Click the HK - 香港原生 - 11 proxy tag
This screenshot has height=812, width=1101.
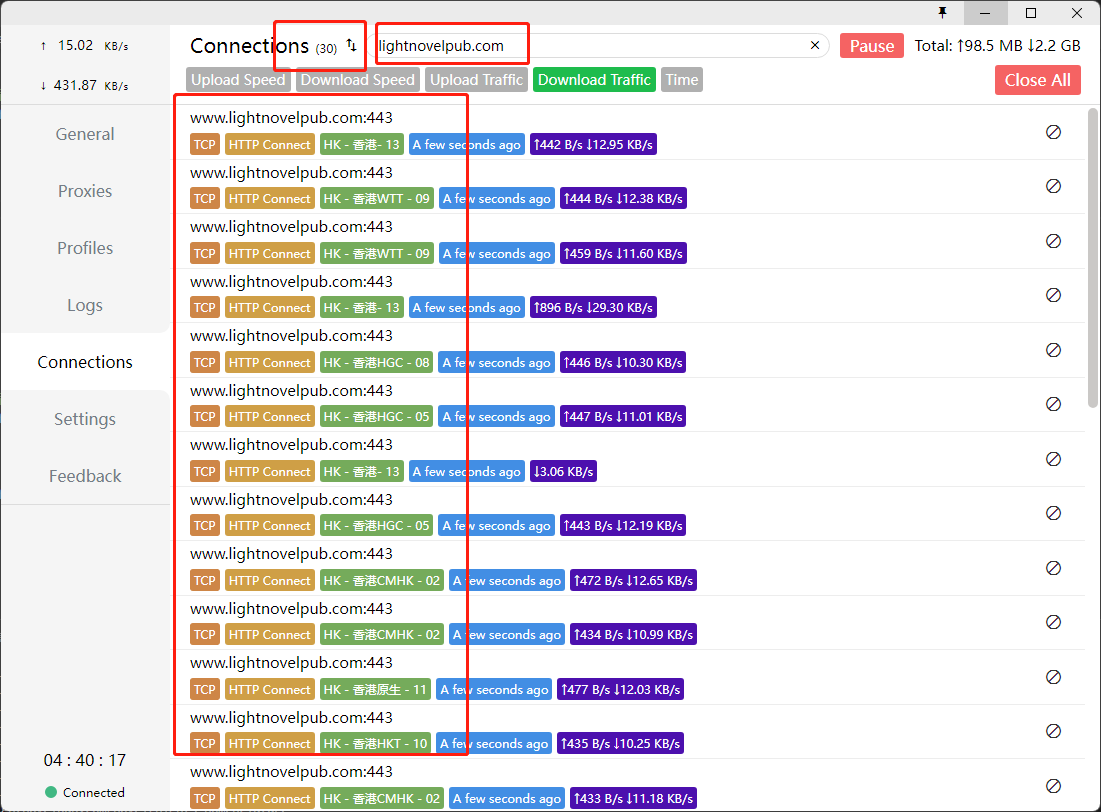pyautogui.click(x=375, y=689)
